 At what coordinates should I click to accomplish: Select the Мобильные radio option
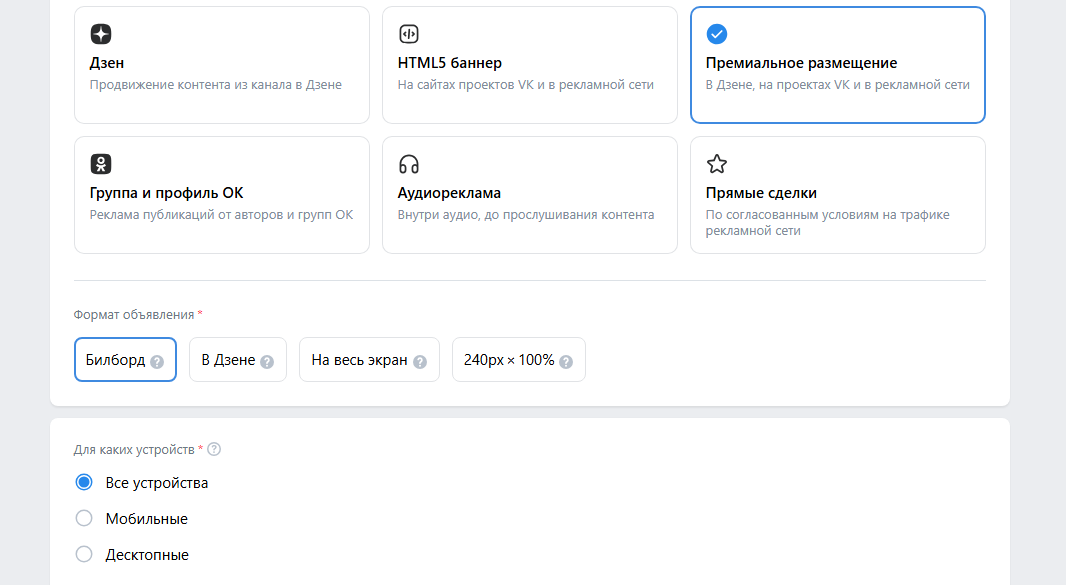(x=84, y=518)
